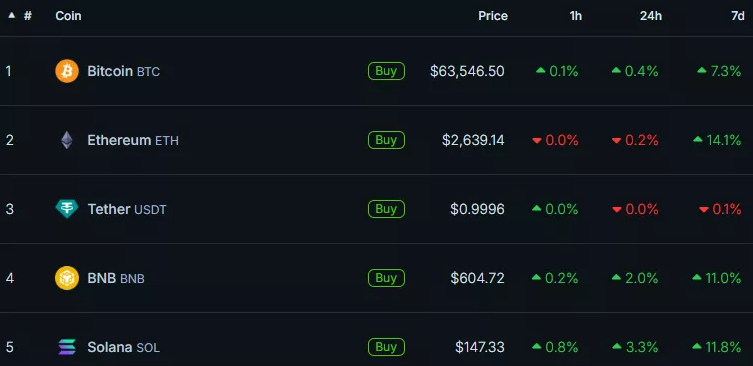Image resolution: width=753 pixels, height=366 pixels.
Task: Click the BNB yellow logo icon
Action: point(67,278)
